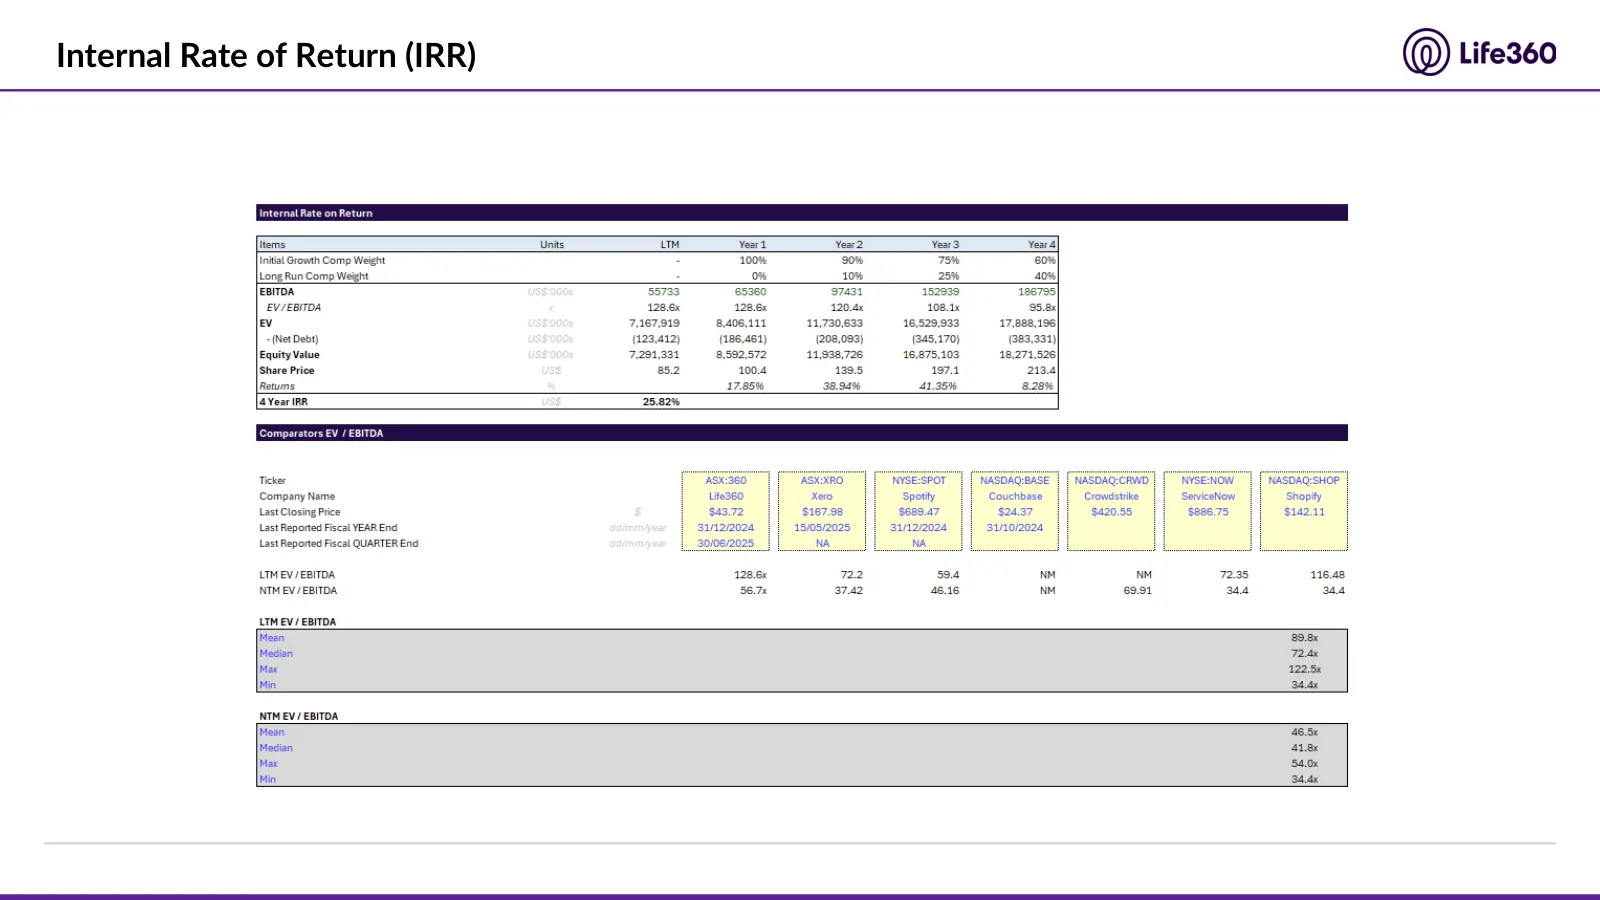This screenshot has width=1600, height=900.
Task: Click the 54.0x NTM max value
Action: tap(1305, 764)
